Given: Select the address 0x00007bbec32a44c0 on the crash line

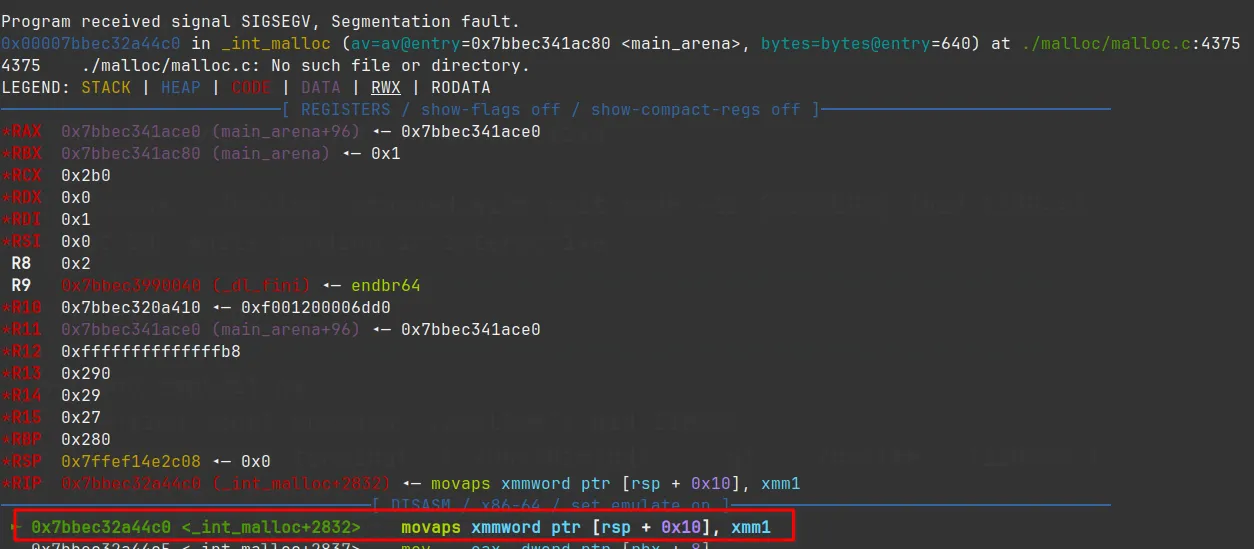Looking at the screenshot, I should (91, 43).
